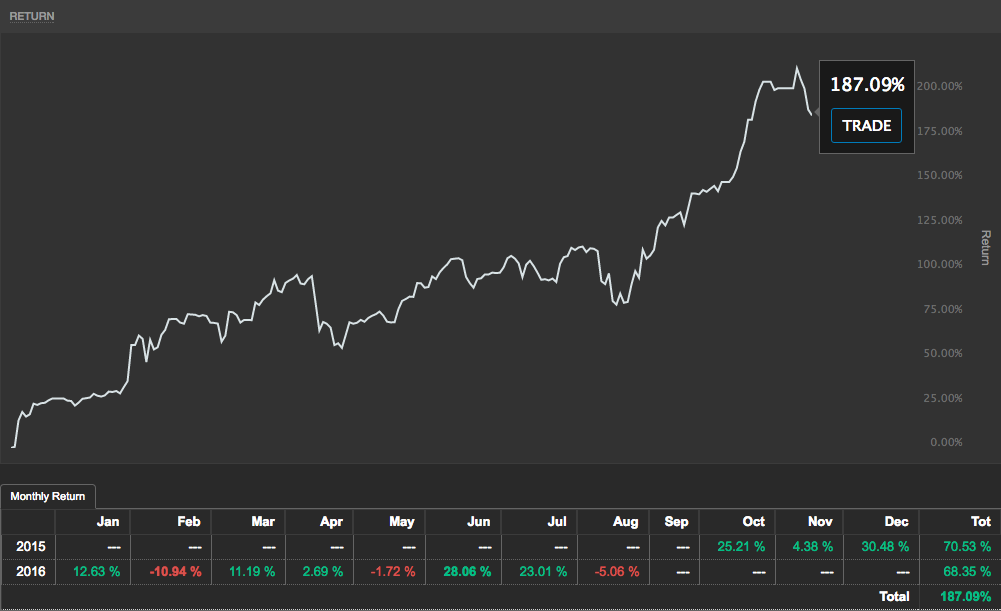Screen dimensions: 1001x611
Task: Click the 70.53 % yearly total cell
Action: click(x=965, y=547)
